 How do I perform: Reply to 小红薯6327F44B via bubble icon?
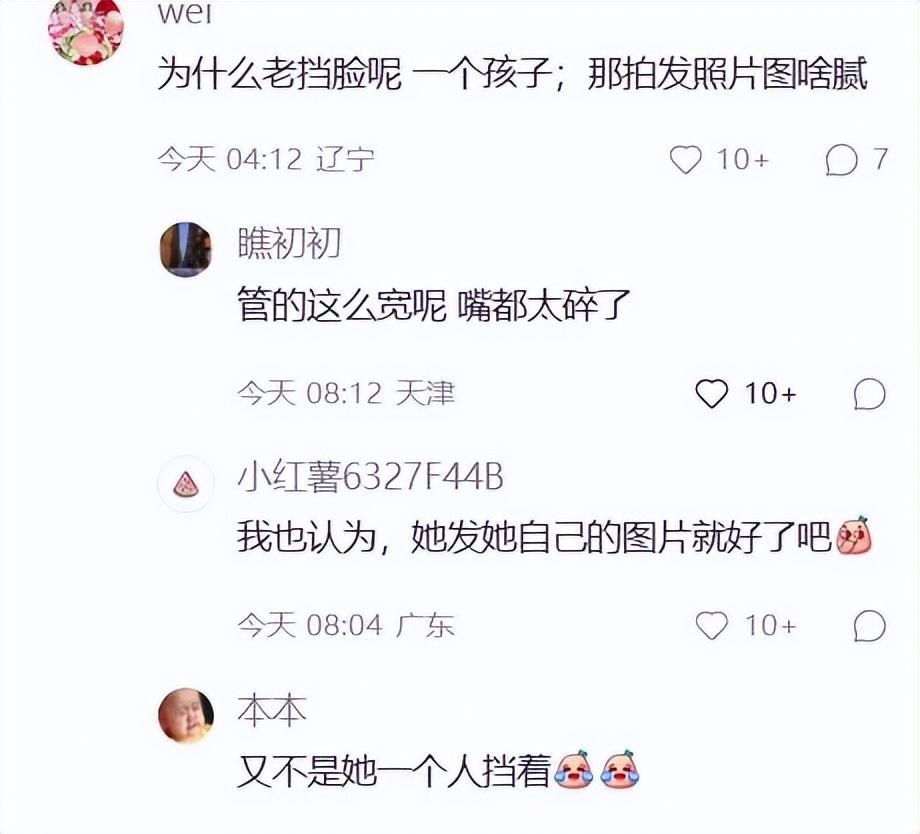pos(870,626)
